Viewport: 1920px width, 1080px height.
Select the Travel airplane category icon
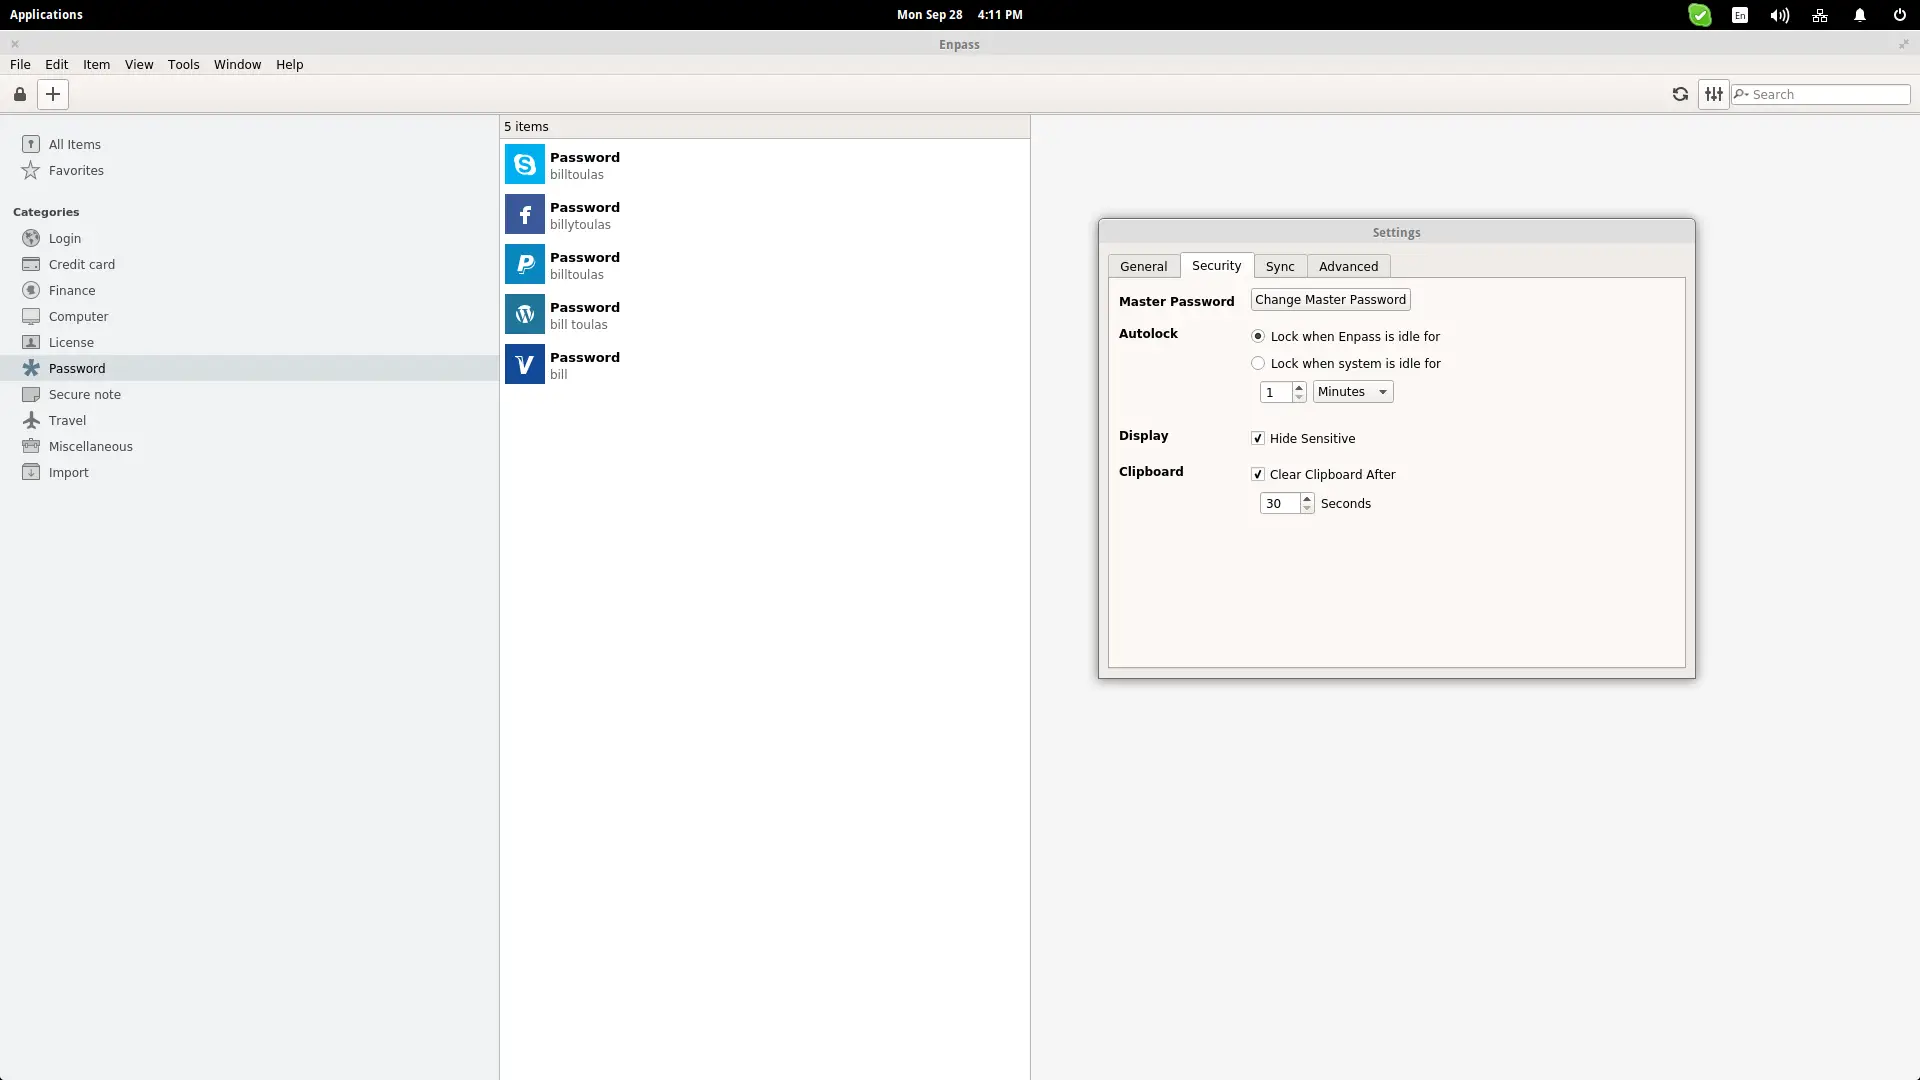[x=31, y=420]
